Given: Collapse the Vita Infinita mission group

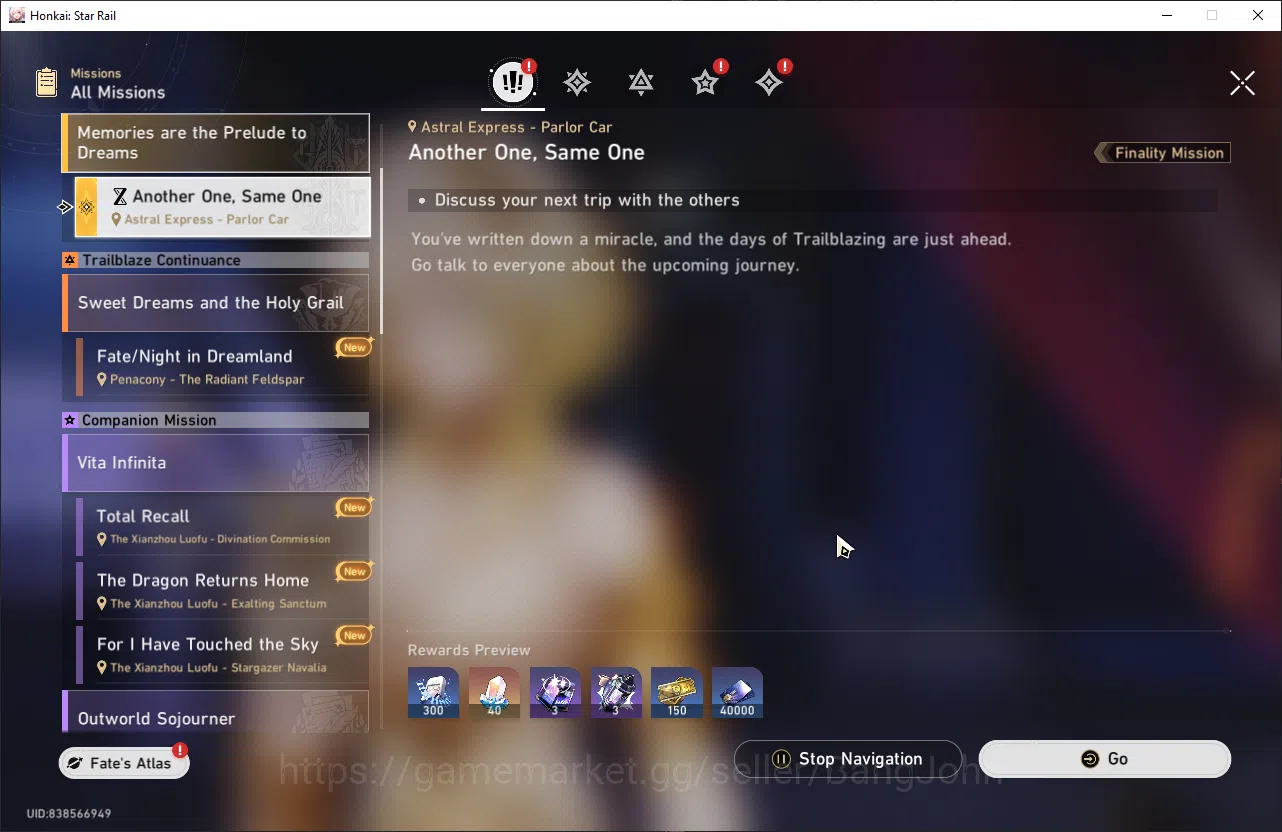Looking at the screenshot, I should (x=216, y=463).
